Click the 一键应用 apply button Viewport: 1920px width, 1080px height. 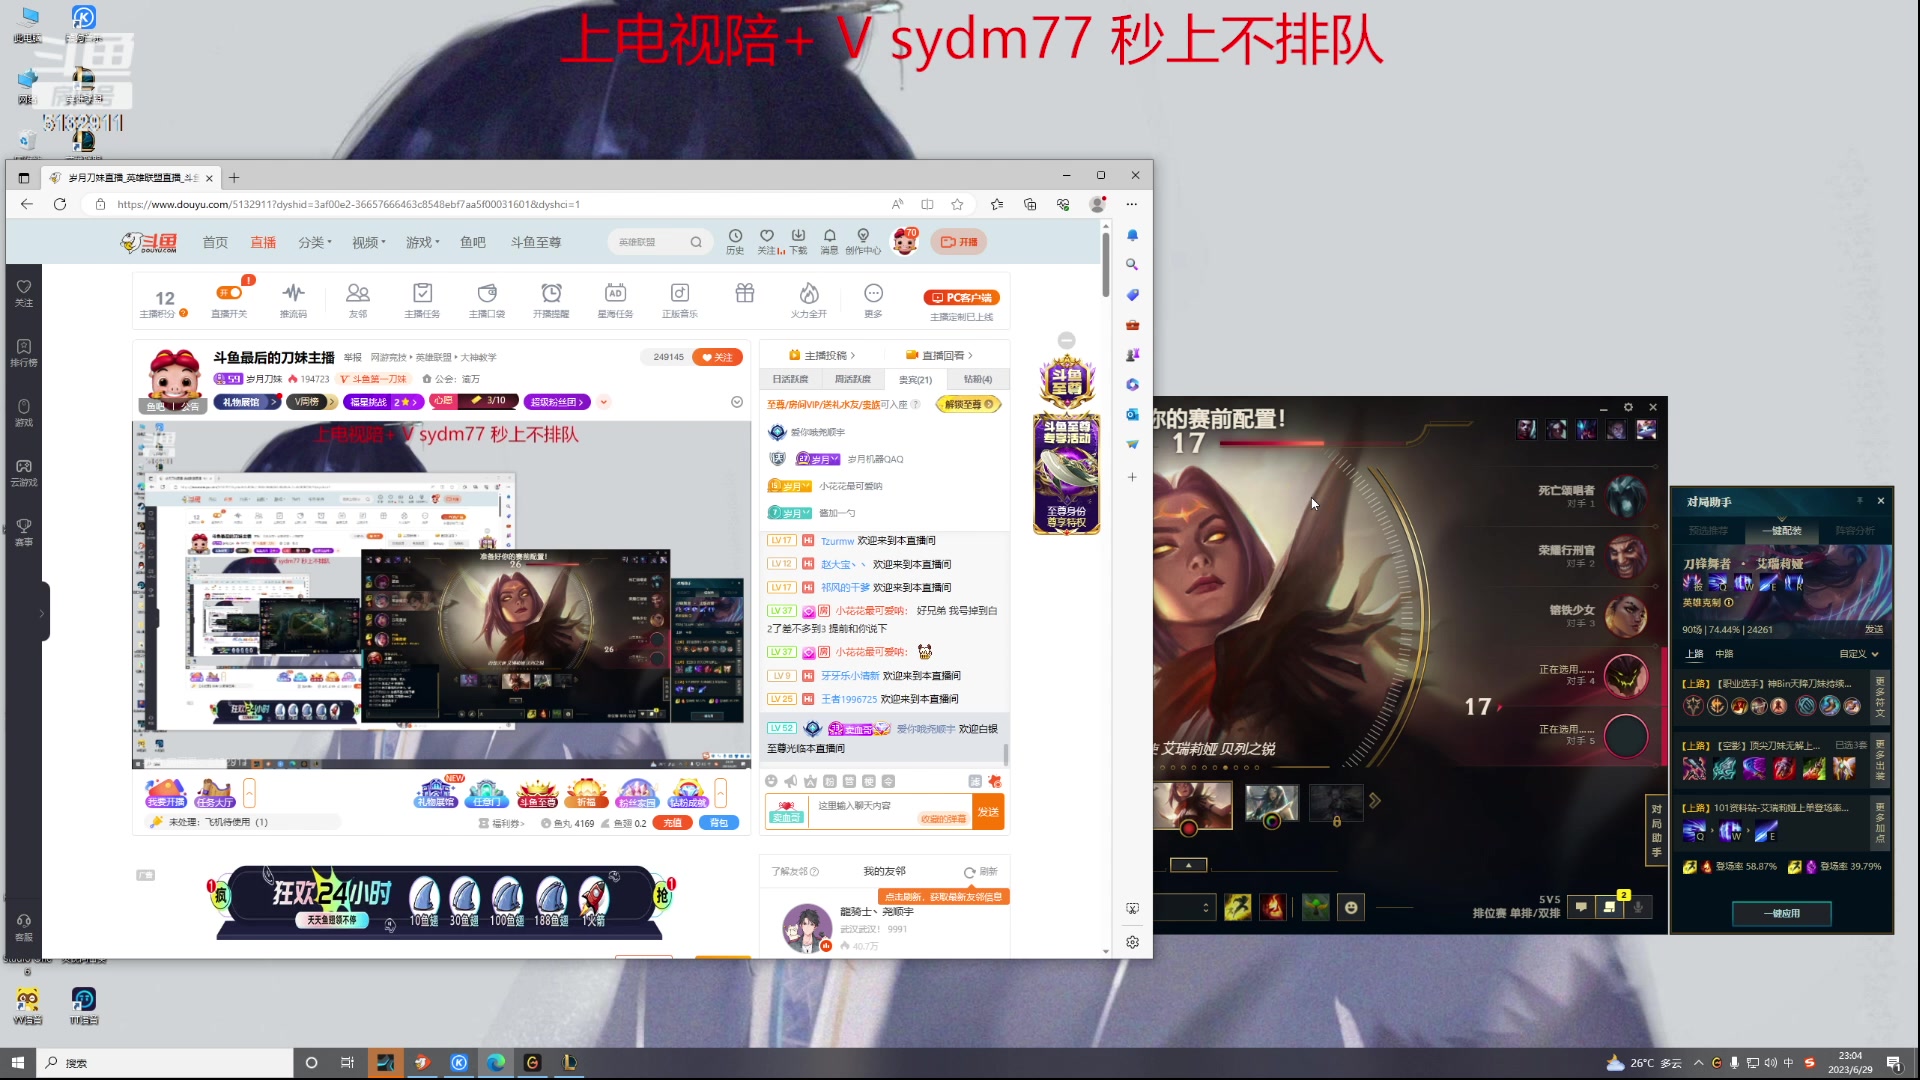1782,913
